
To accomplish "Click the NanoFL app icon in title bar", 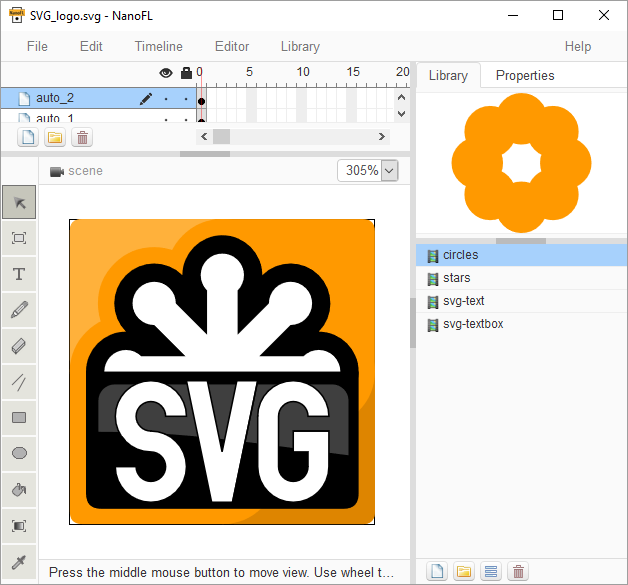I will (x=16, y=15).
